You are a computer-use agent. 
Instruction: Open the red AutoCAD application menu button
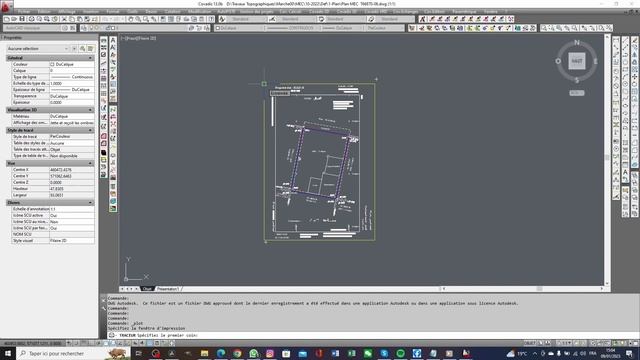pyautogui.click(x=6, y=6)
